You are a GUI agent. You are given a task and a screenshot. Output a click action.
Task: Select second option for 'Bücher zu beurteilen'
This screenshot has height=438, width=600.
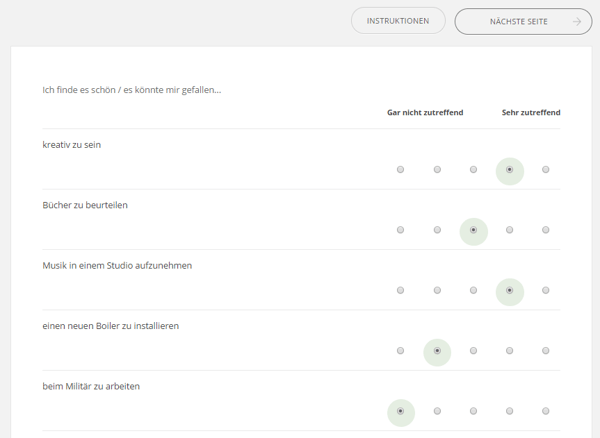(437, 230)
